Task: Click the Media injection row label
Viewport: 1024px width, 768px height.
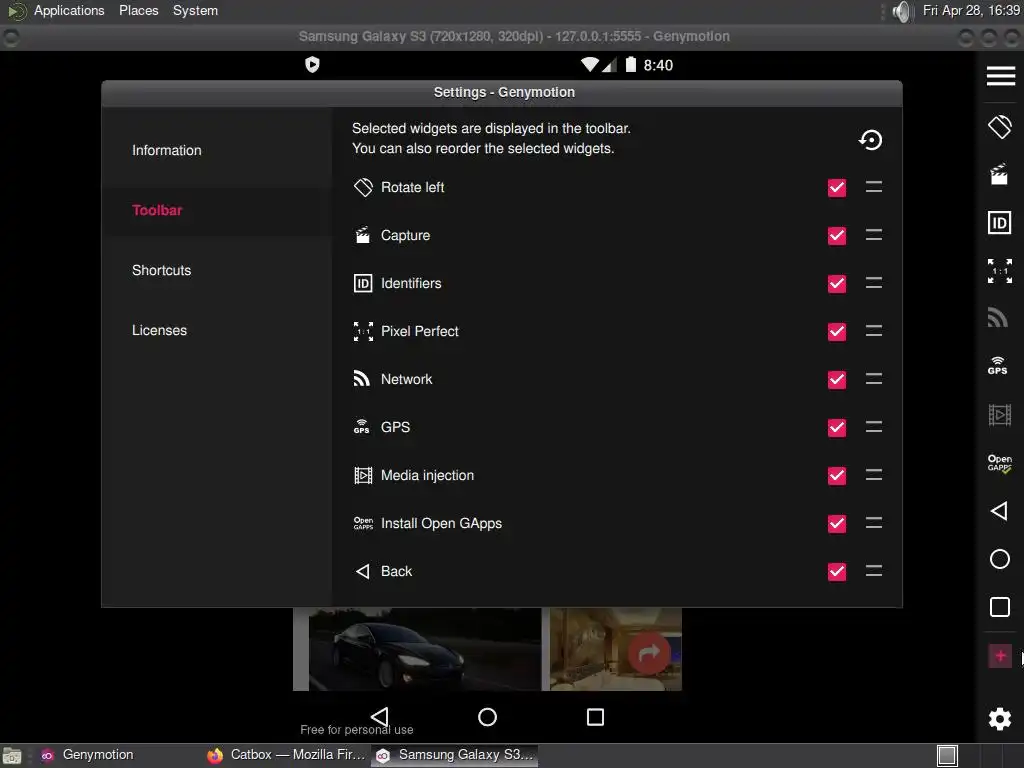Action: pos(427,475)
